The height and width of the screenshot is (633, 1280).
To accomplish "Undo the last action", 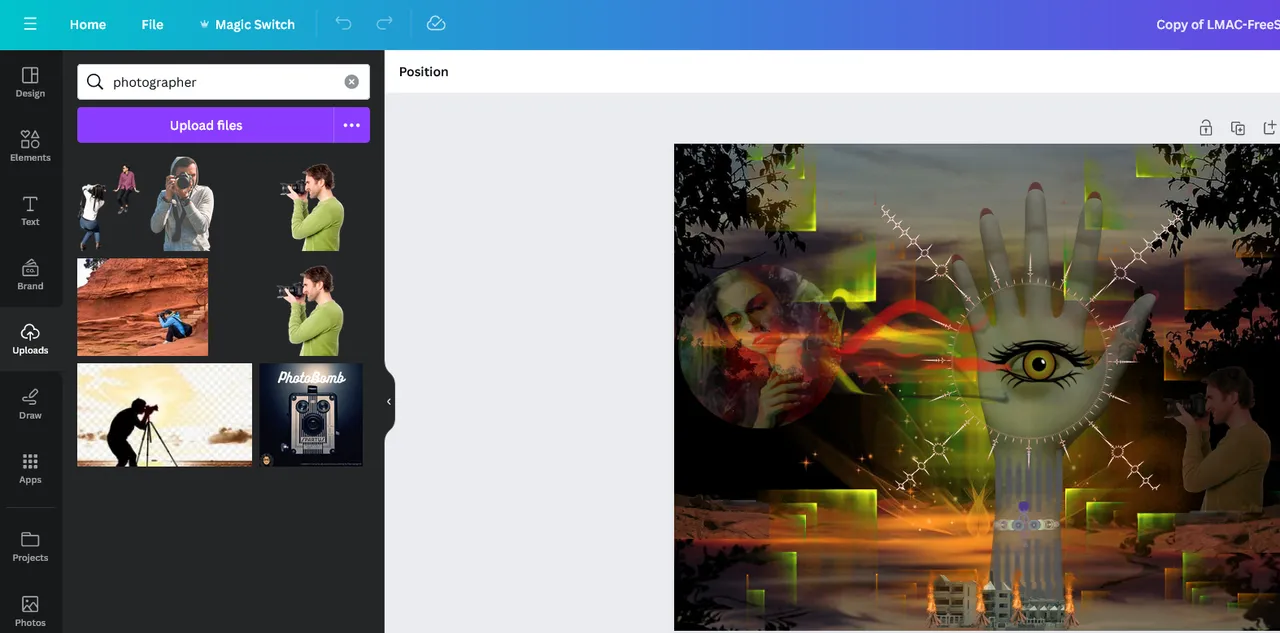I will click(343, 24).
